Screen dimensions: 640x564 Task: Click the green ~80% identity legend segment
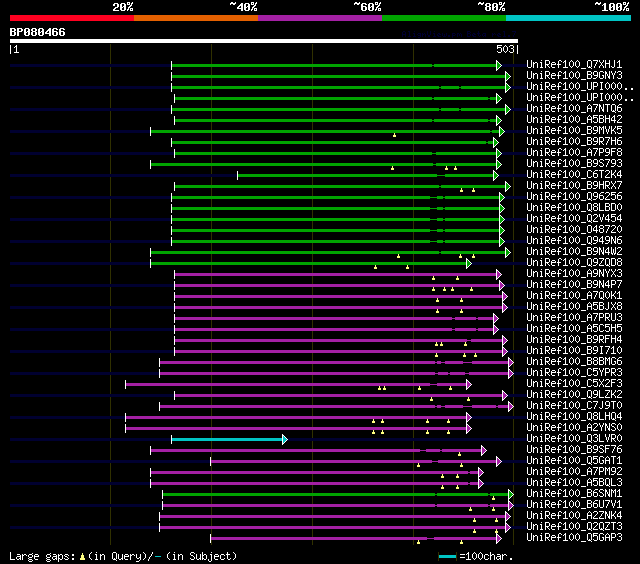coord(444,18)
